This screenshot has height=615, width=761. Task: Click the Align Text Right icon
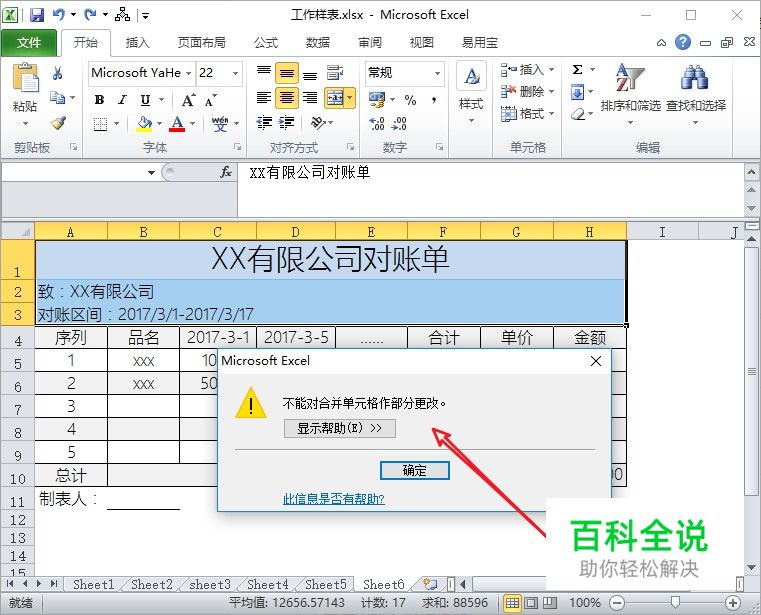[x=310, y=98]
